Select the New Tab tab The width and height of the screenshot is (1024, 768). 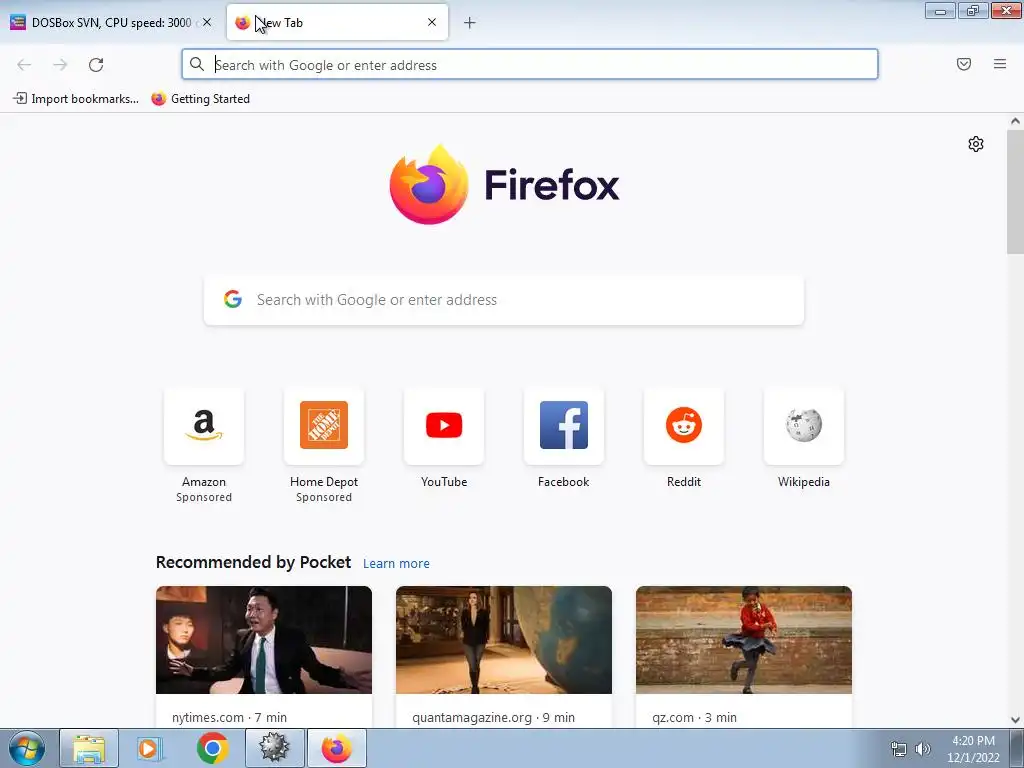pyautogui.click(x=337, y=22)
